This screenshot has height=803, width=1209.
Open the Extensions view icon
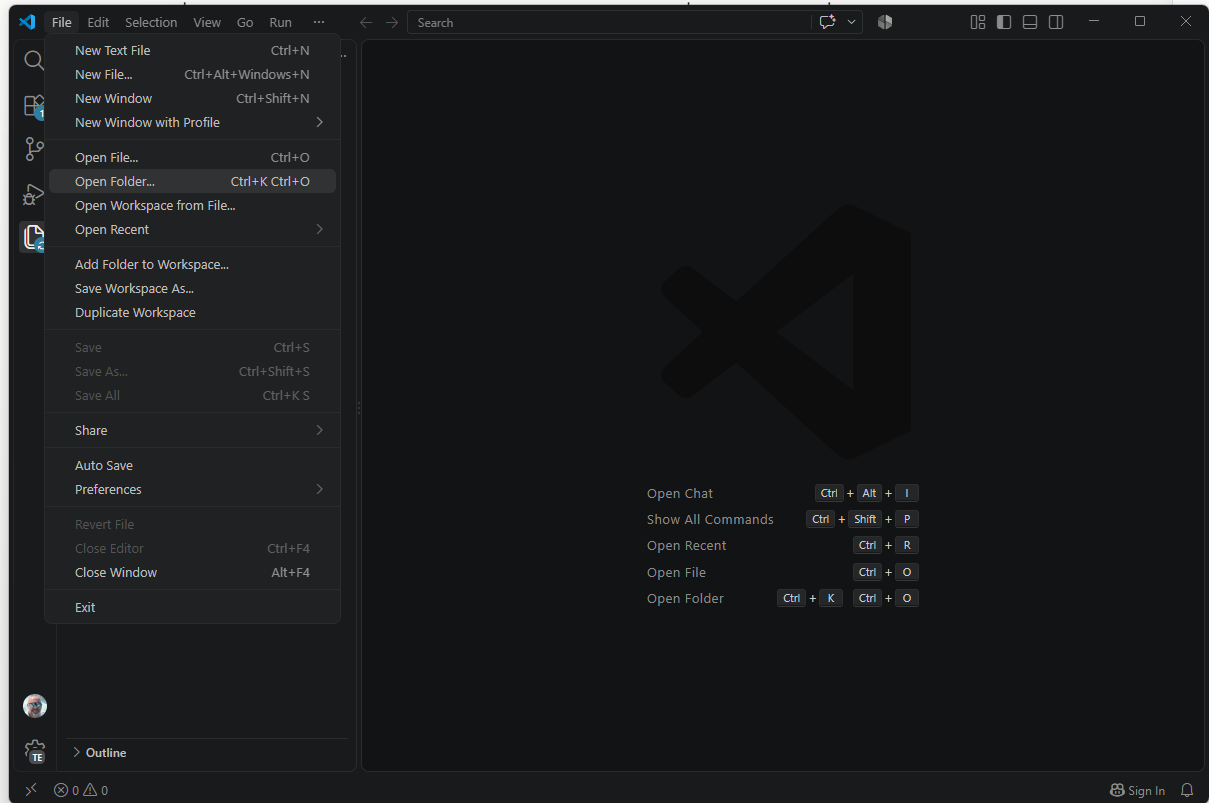point(34,106)
